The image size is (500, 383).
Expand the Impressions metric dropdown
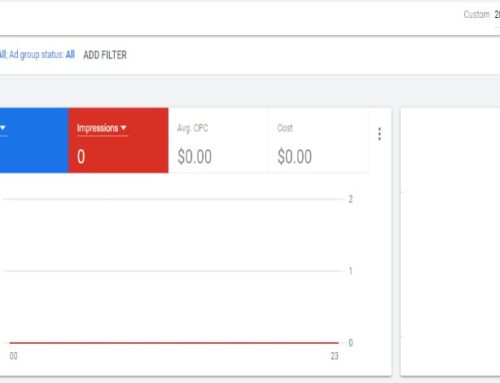(102, 128)
